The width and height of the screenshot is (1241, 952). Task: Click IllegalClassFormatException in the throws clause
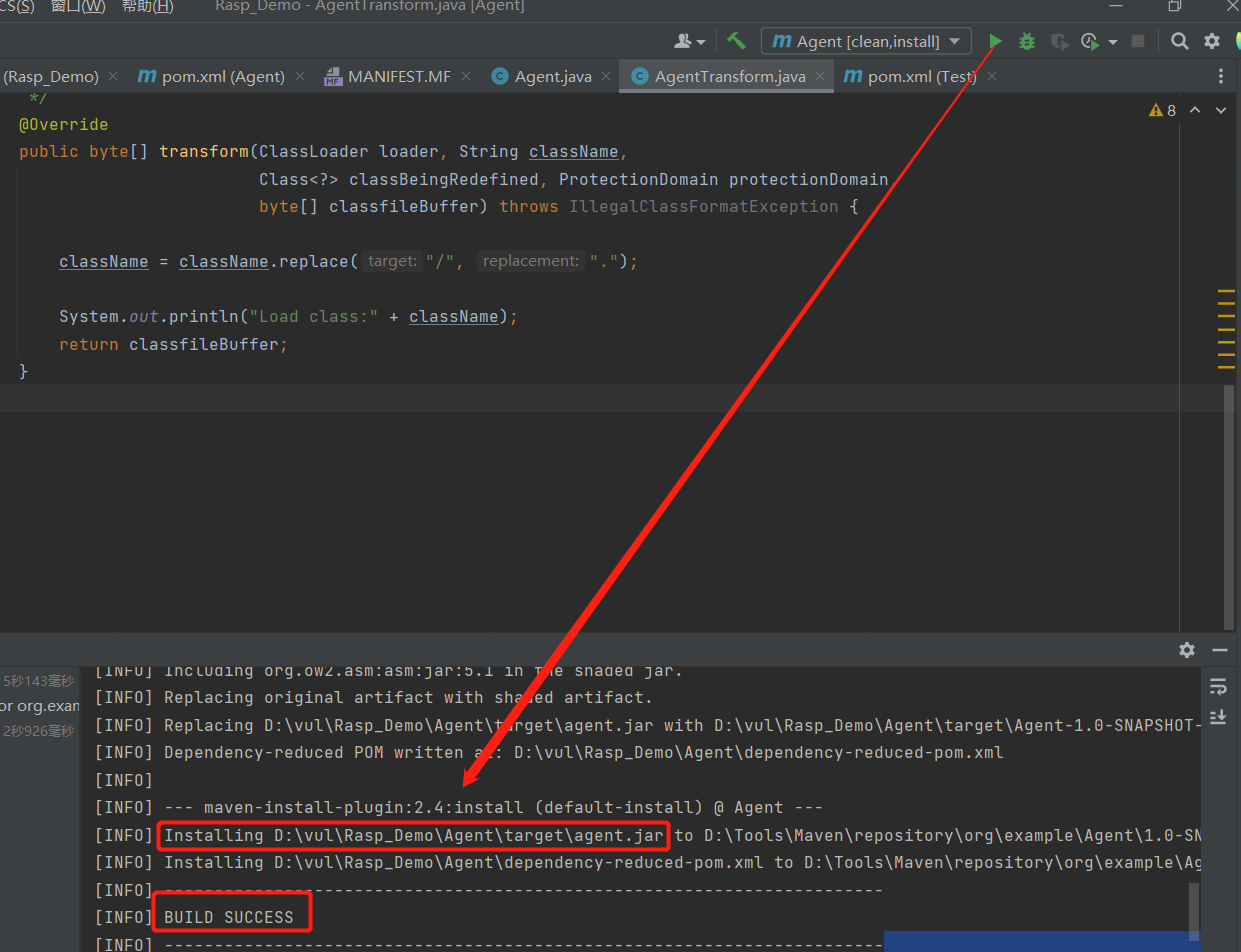click(x=704, y=207)
